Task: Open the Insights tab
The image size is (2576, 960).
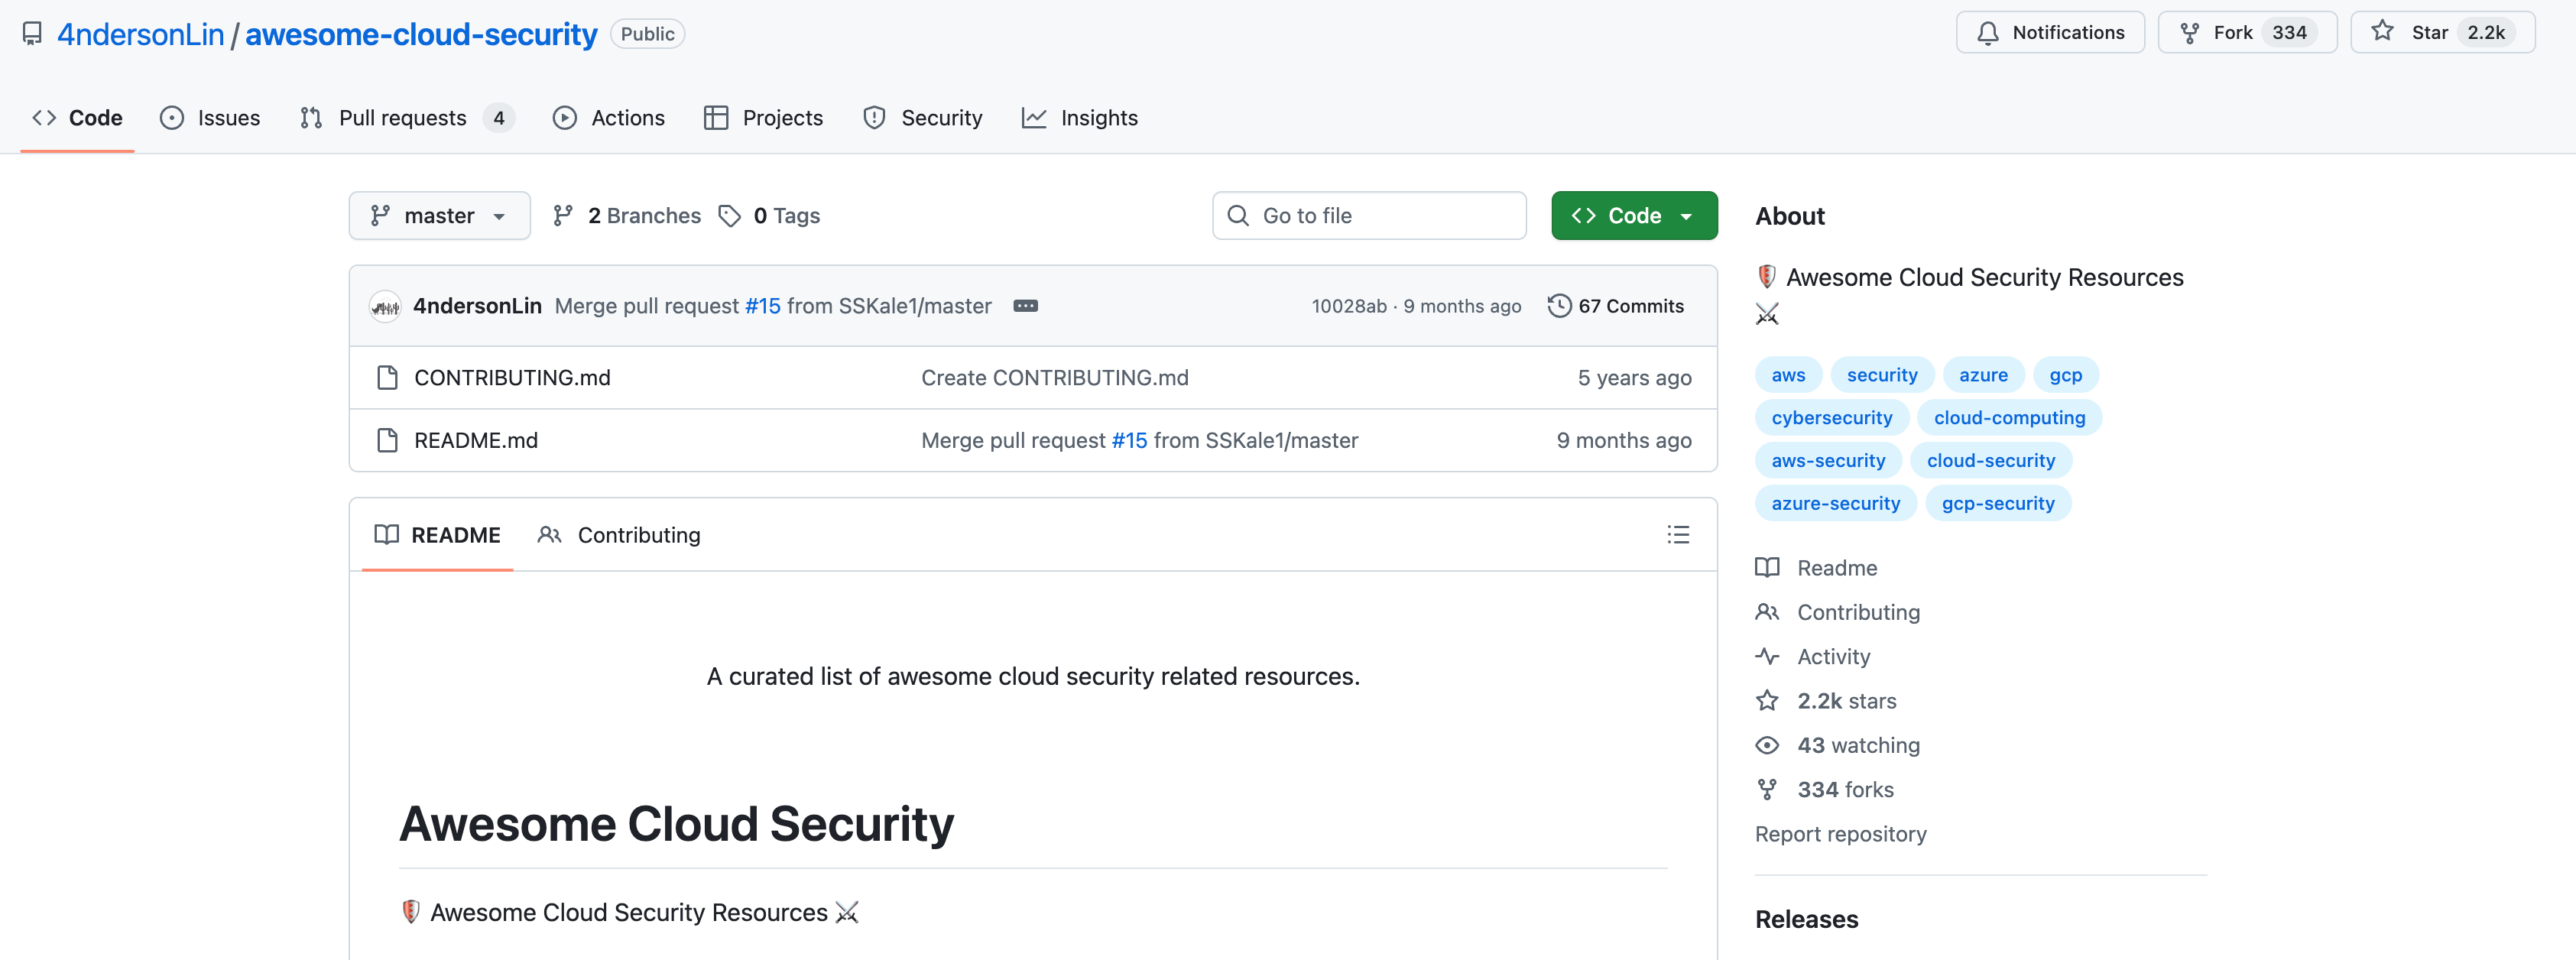Action: [x=1080, y=118]
